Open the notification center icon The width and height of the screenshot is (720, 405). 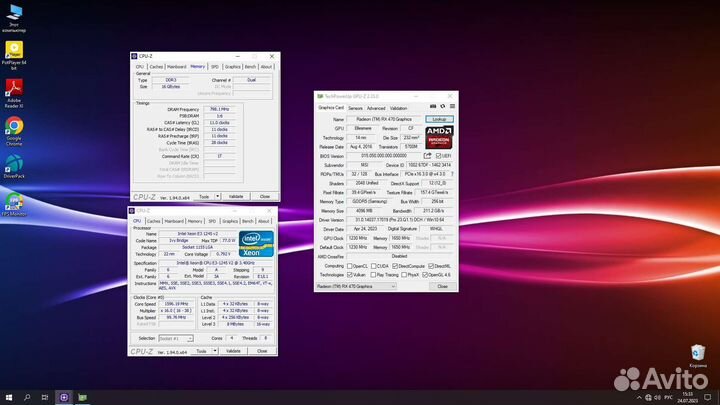pyautogui.click(x=708, y=398)
